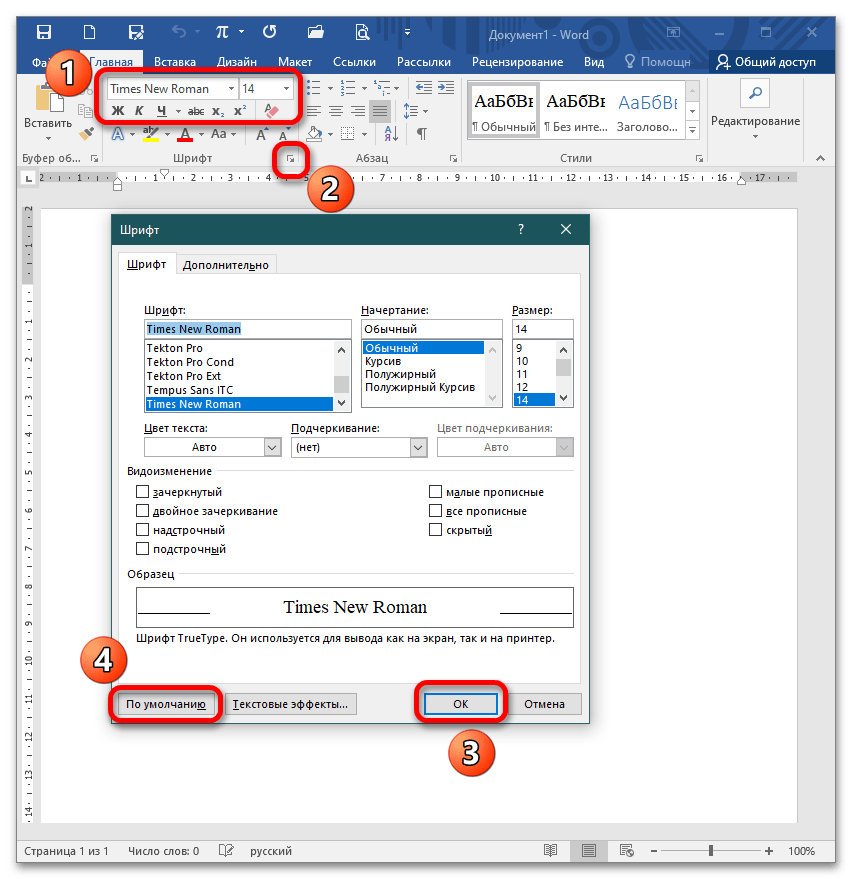Apply italic formatting from the ribbon

click(x=140, y=111)
